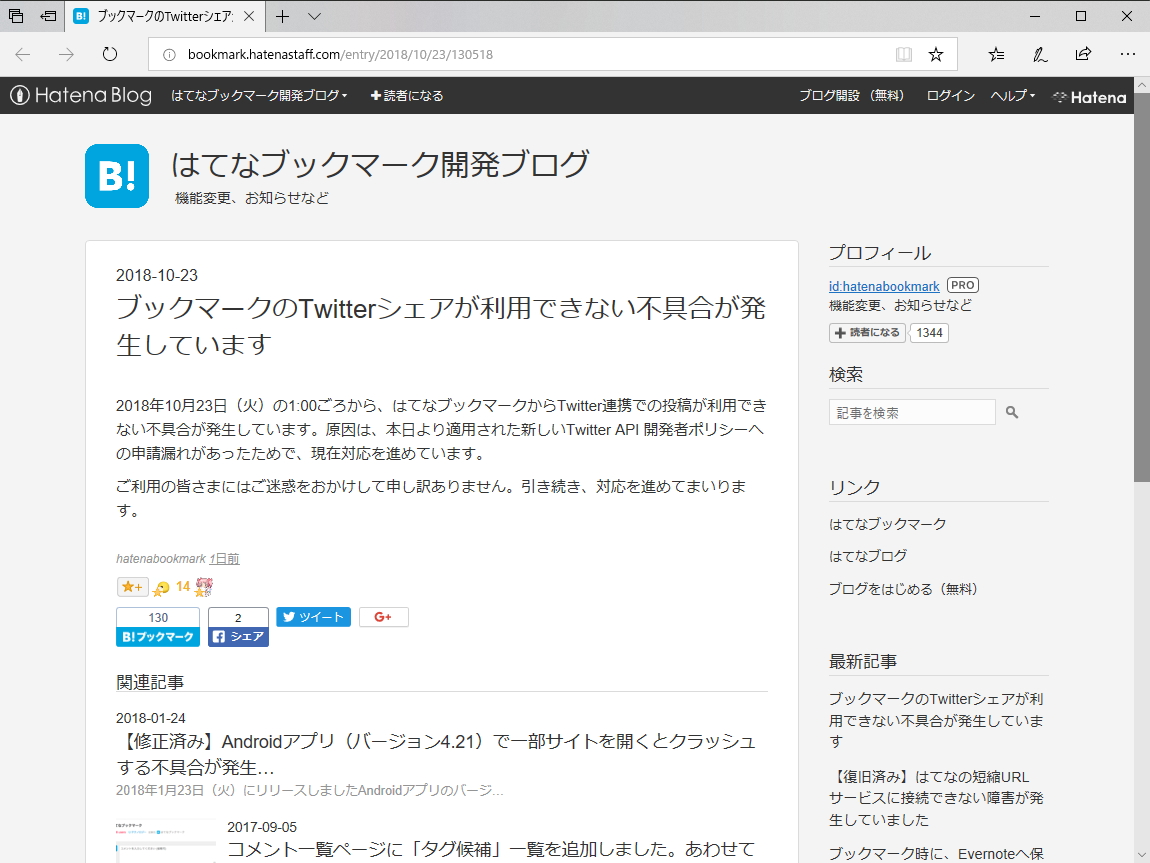Open the browser tab list chevron
The width and height of the screenshot is (1150, 863).
point(313,16)
